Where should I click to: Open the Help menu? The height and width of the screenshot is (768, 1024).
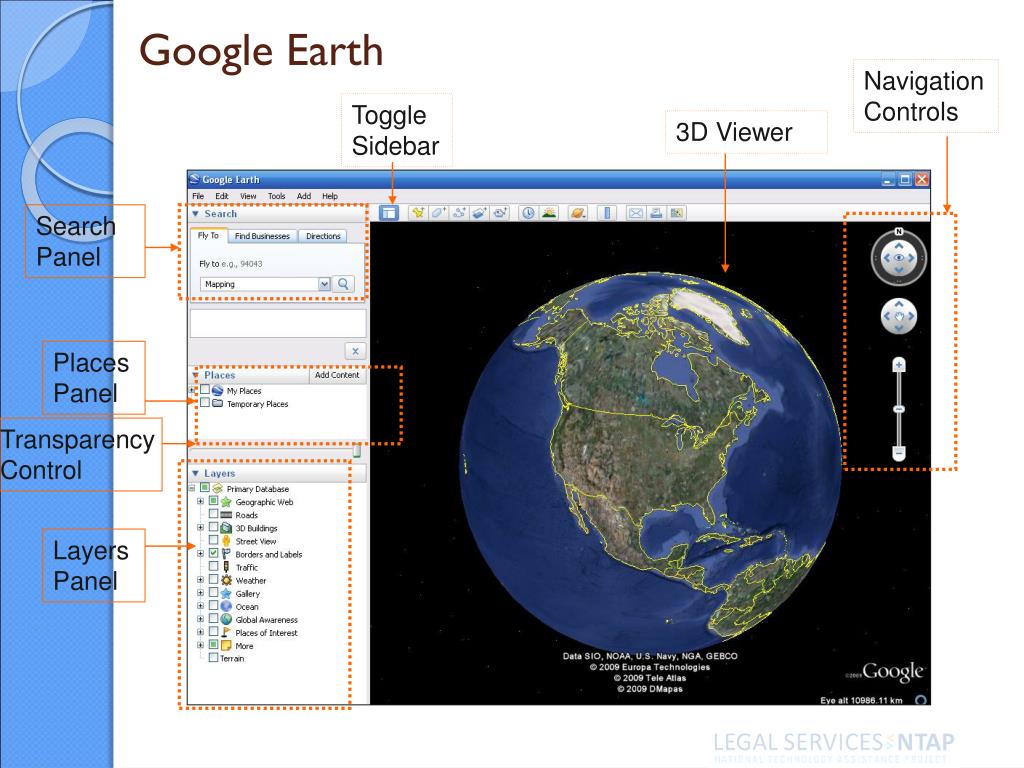pos(330,196)
